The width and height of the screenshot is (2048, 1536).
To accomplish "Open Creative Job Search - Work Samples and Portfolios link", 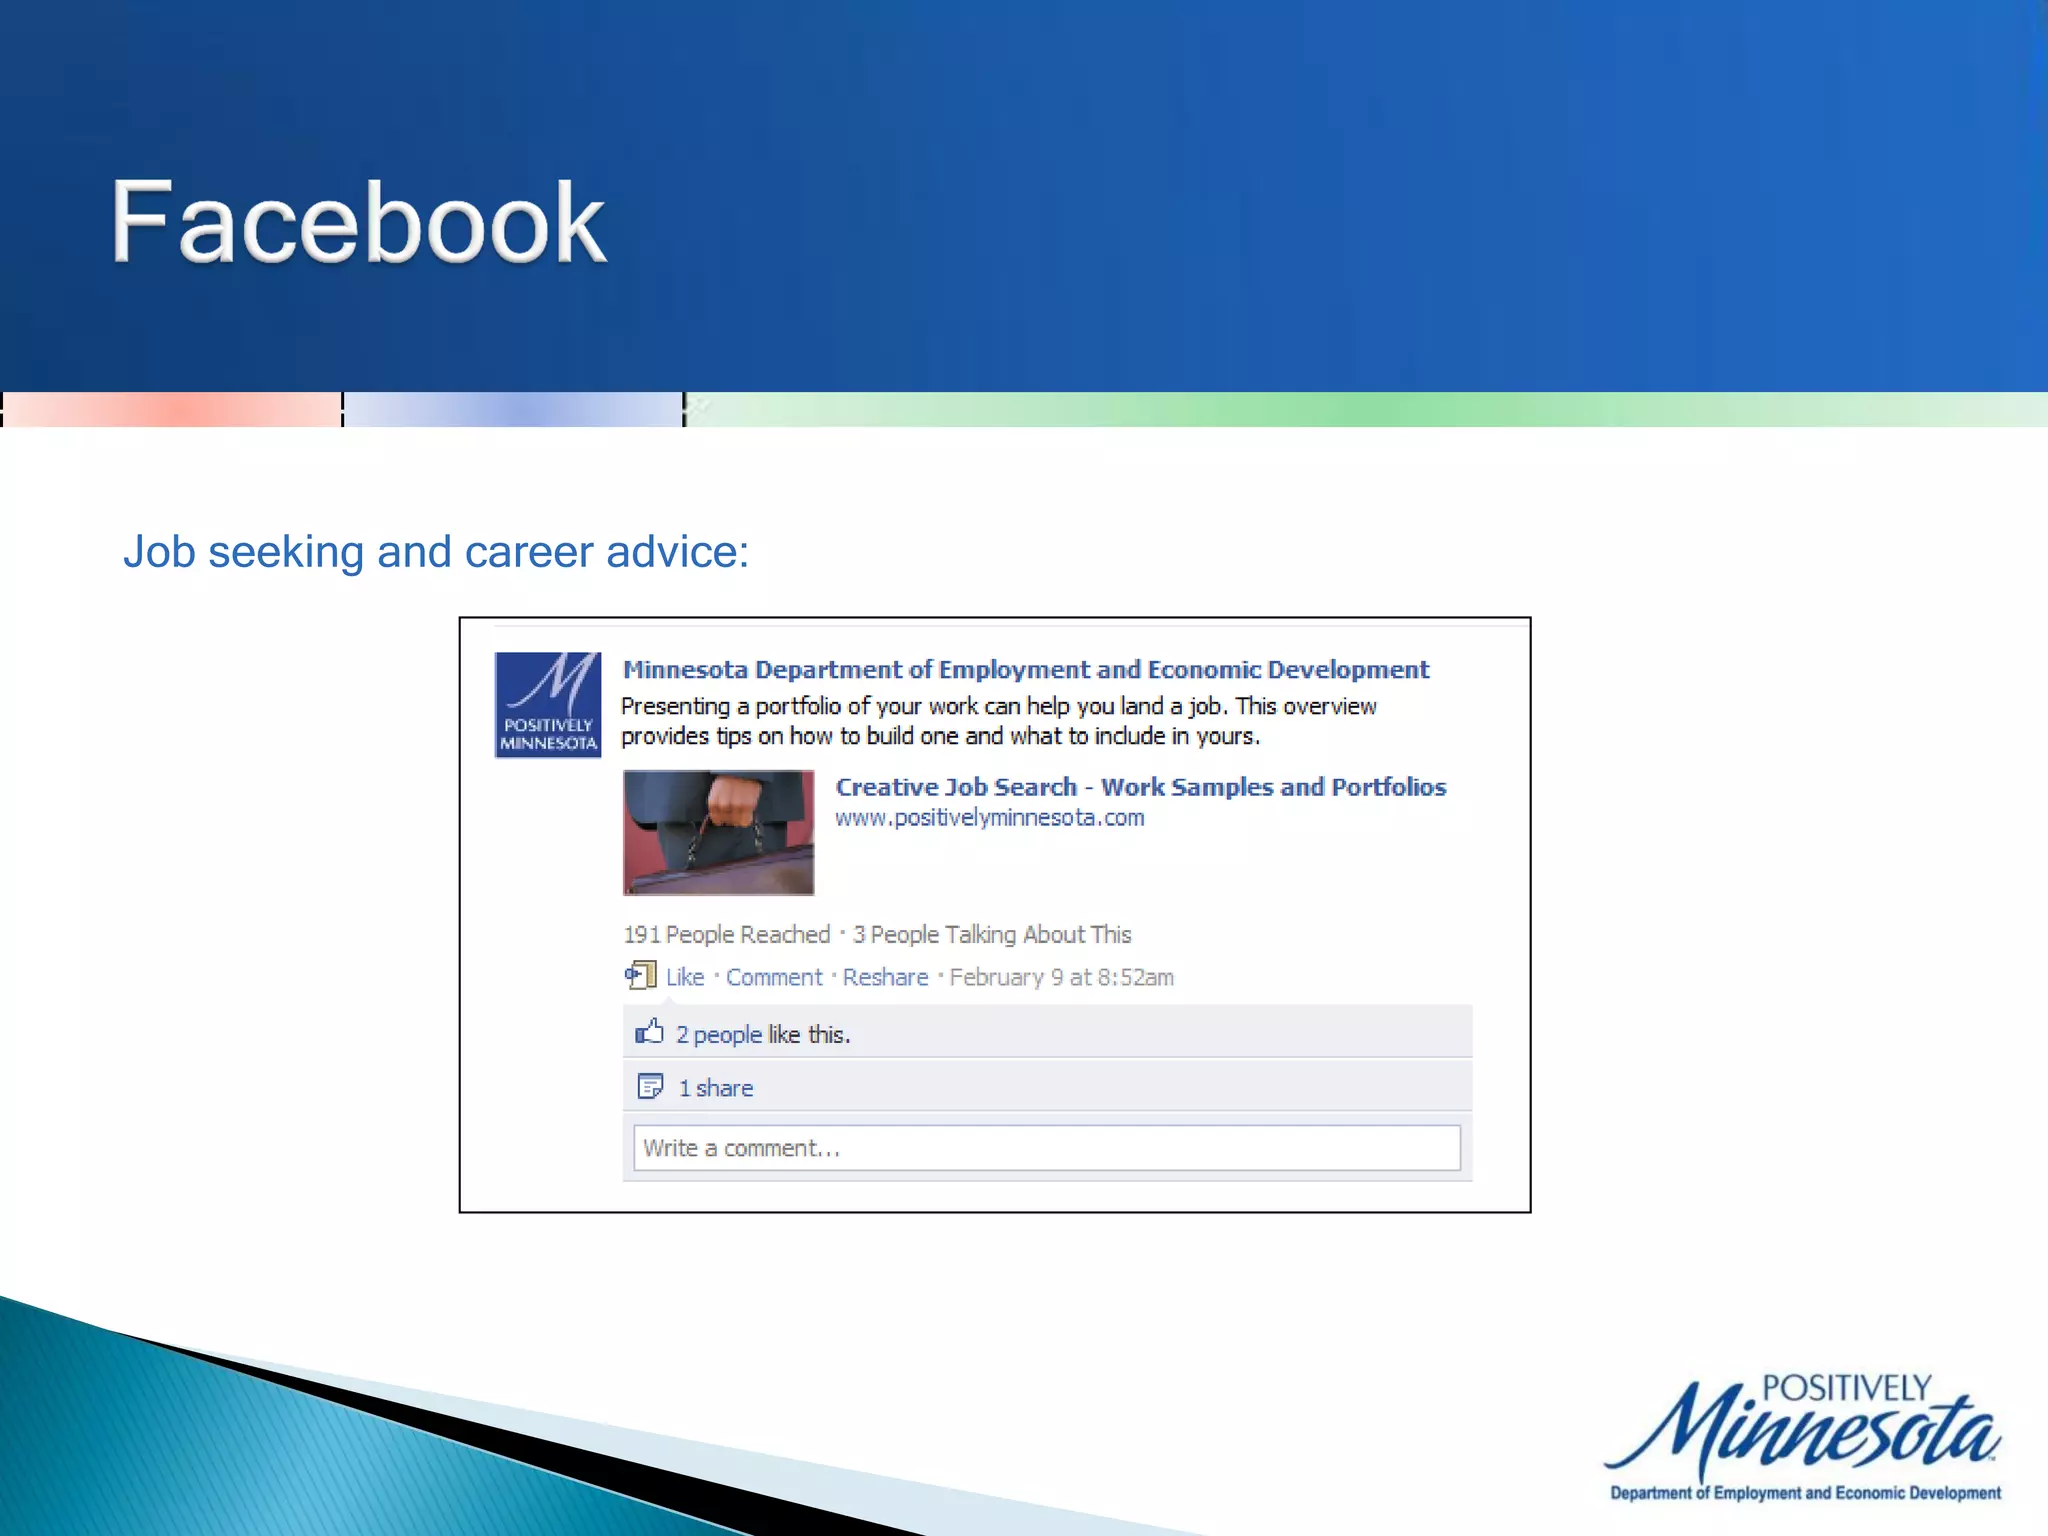I will pyautogui.click(x=1141, y=787).
